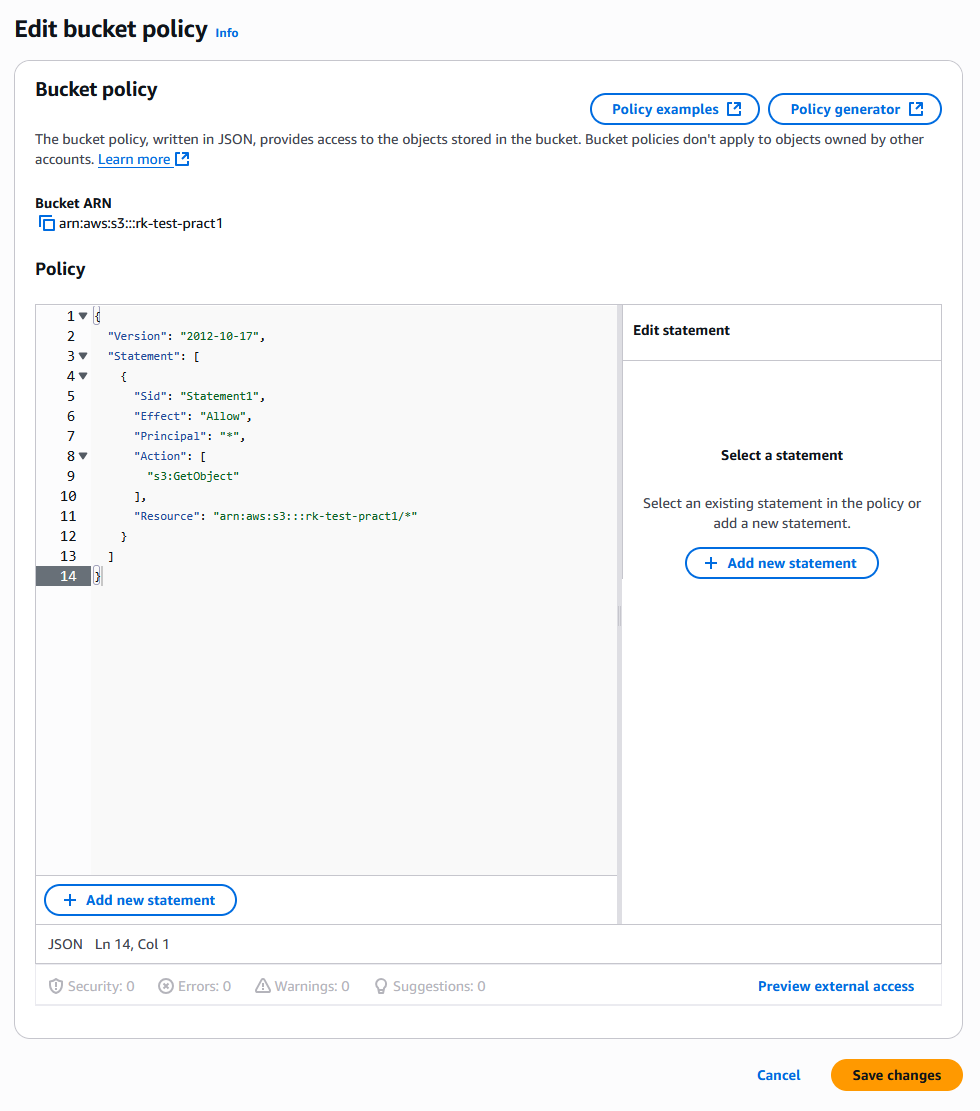Collapse the Statement array at line 3

(83, 356)
